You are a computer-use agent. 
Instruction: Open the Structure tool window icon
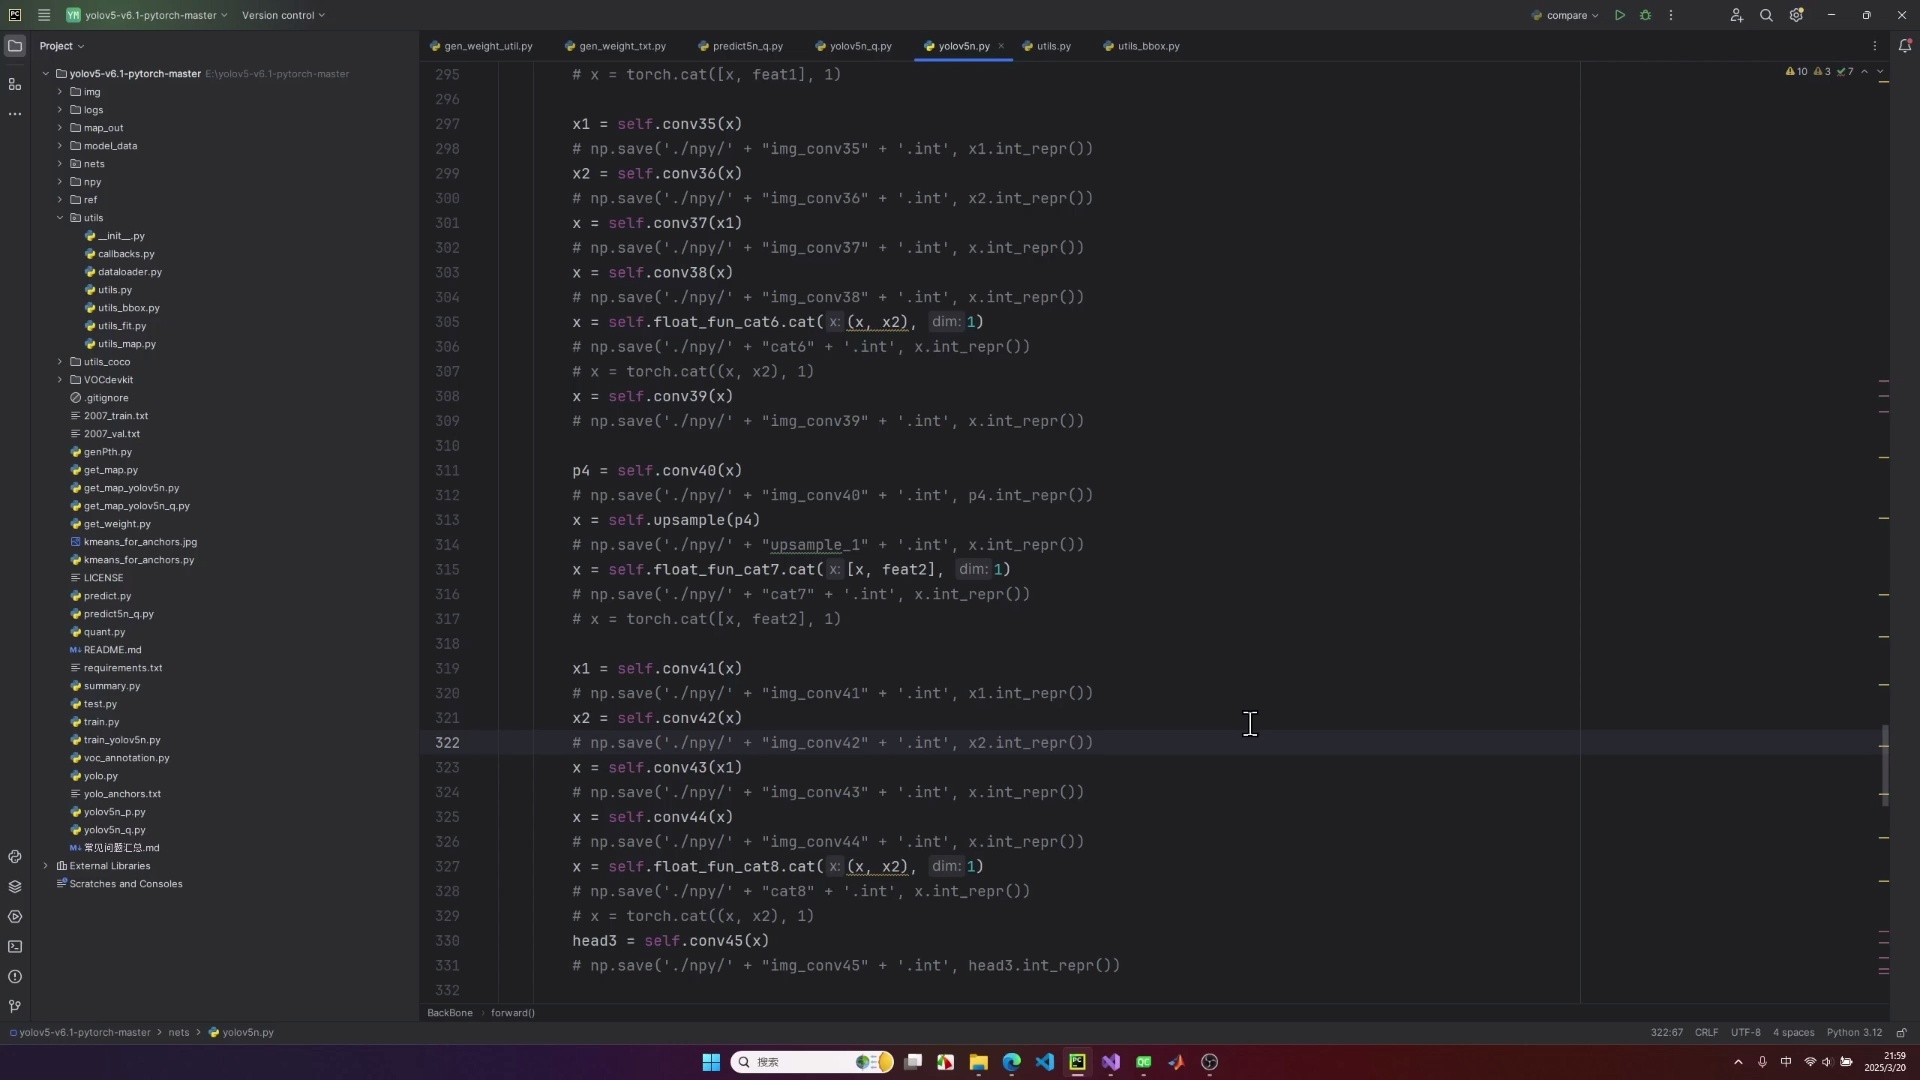(14, 85)
